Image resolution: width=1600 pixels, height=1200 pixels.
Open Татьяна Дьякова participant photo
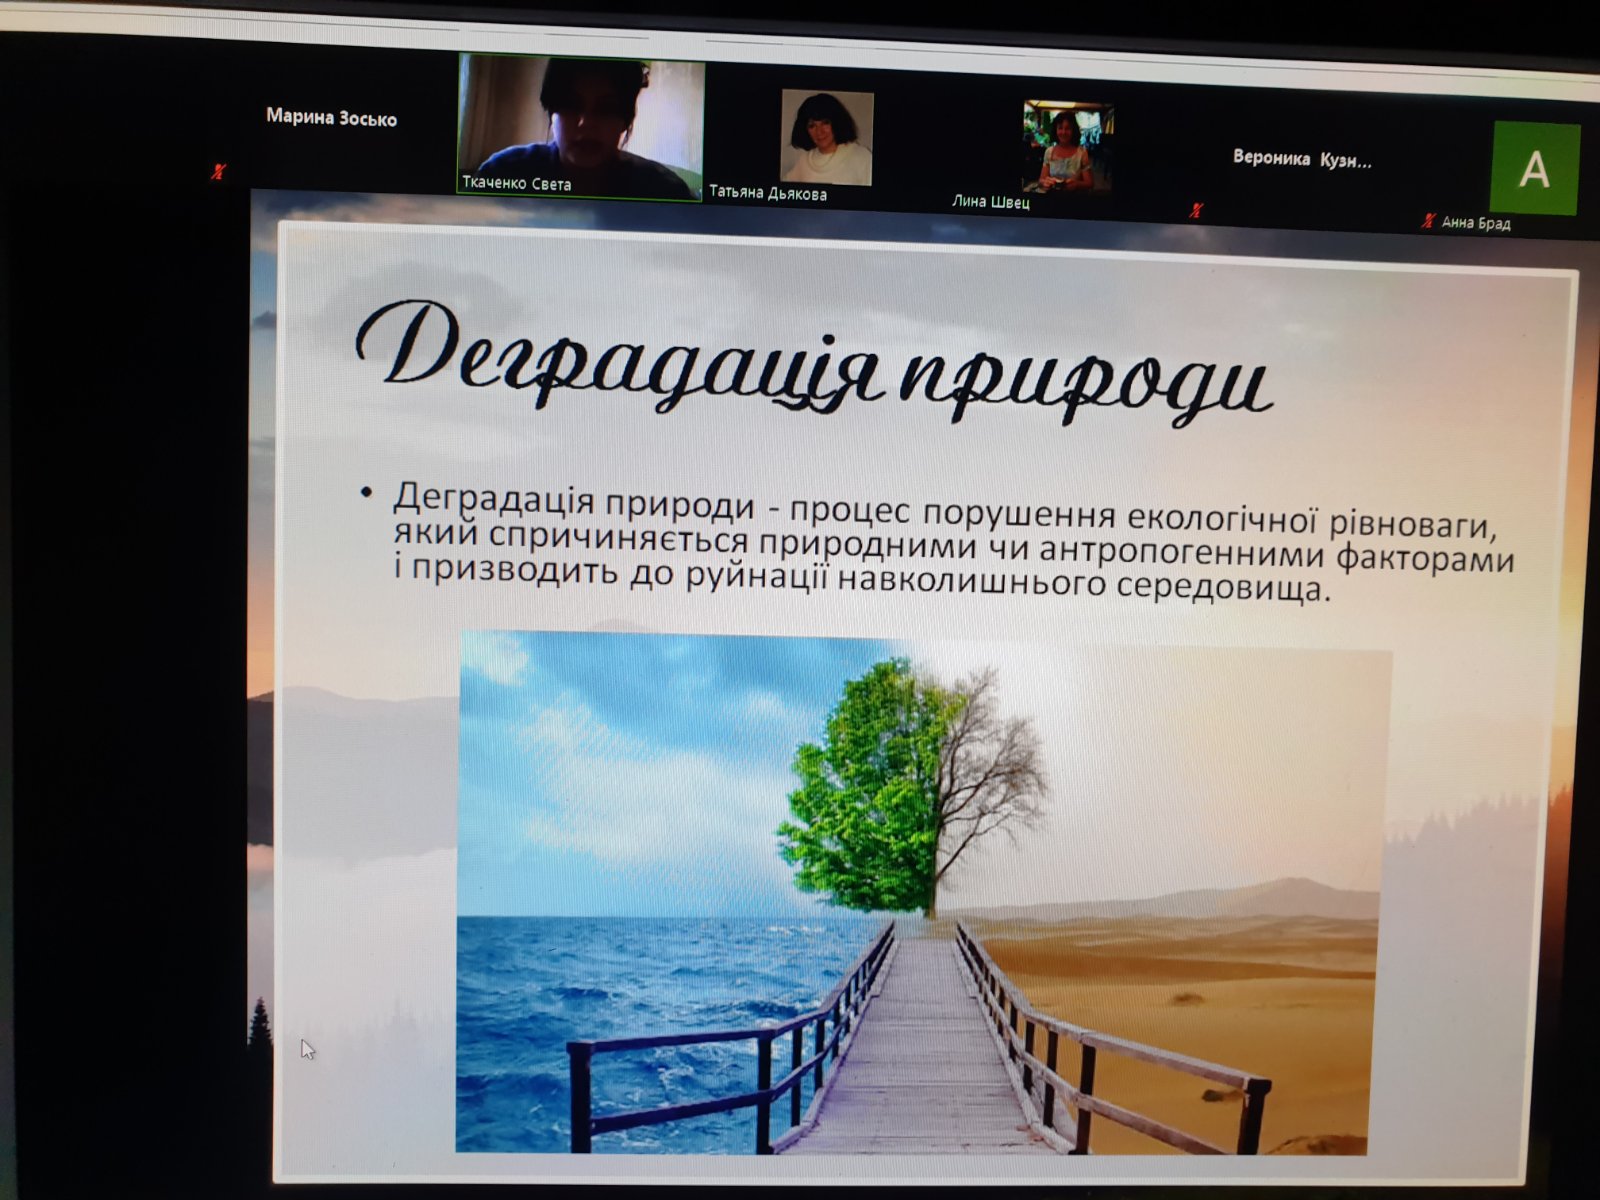826,137
